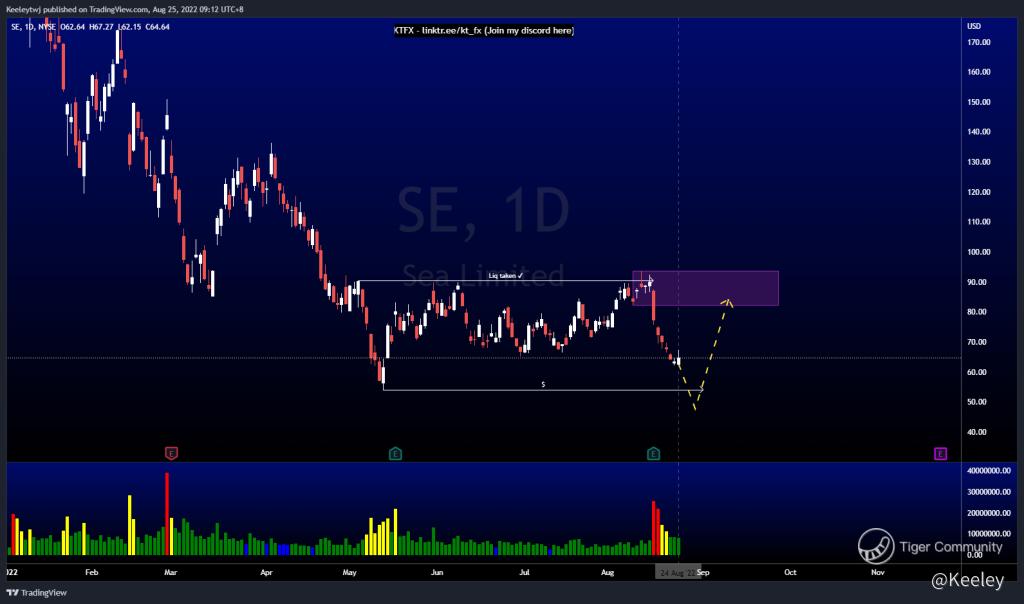Click the USD currency label on the price axis
This screenshot has width=1024, height=604.
[x=974, y=26]
